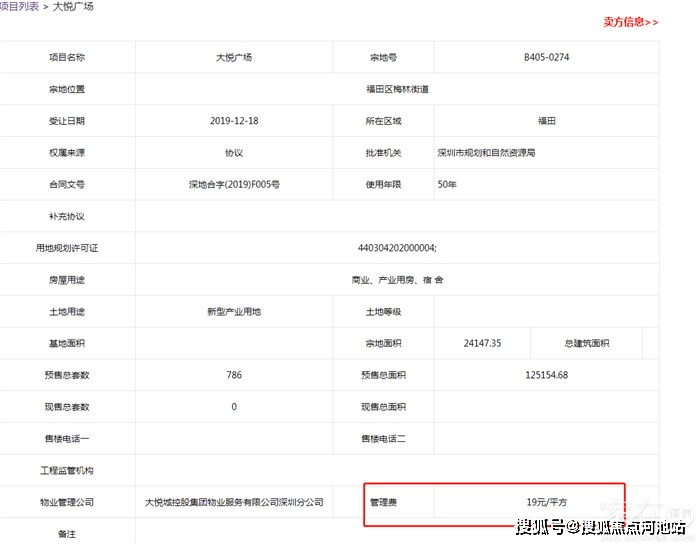700x544 pixels.
Task: Select the 使用年限 label
Action: pos(383,184)
